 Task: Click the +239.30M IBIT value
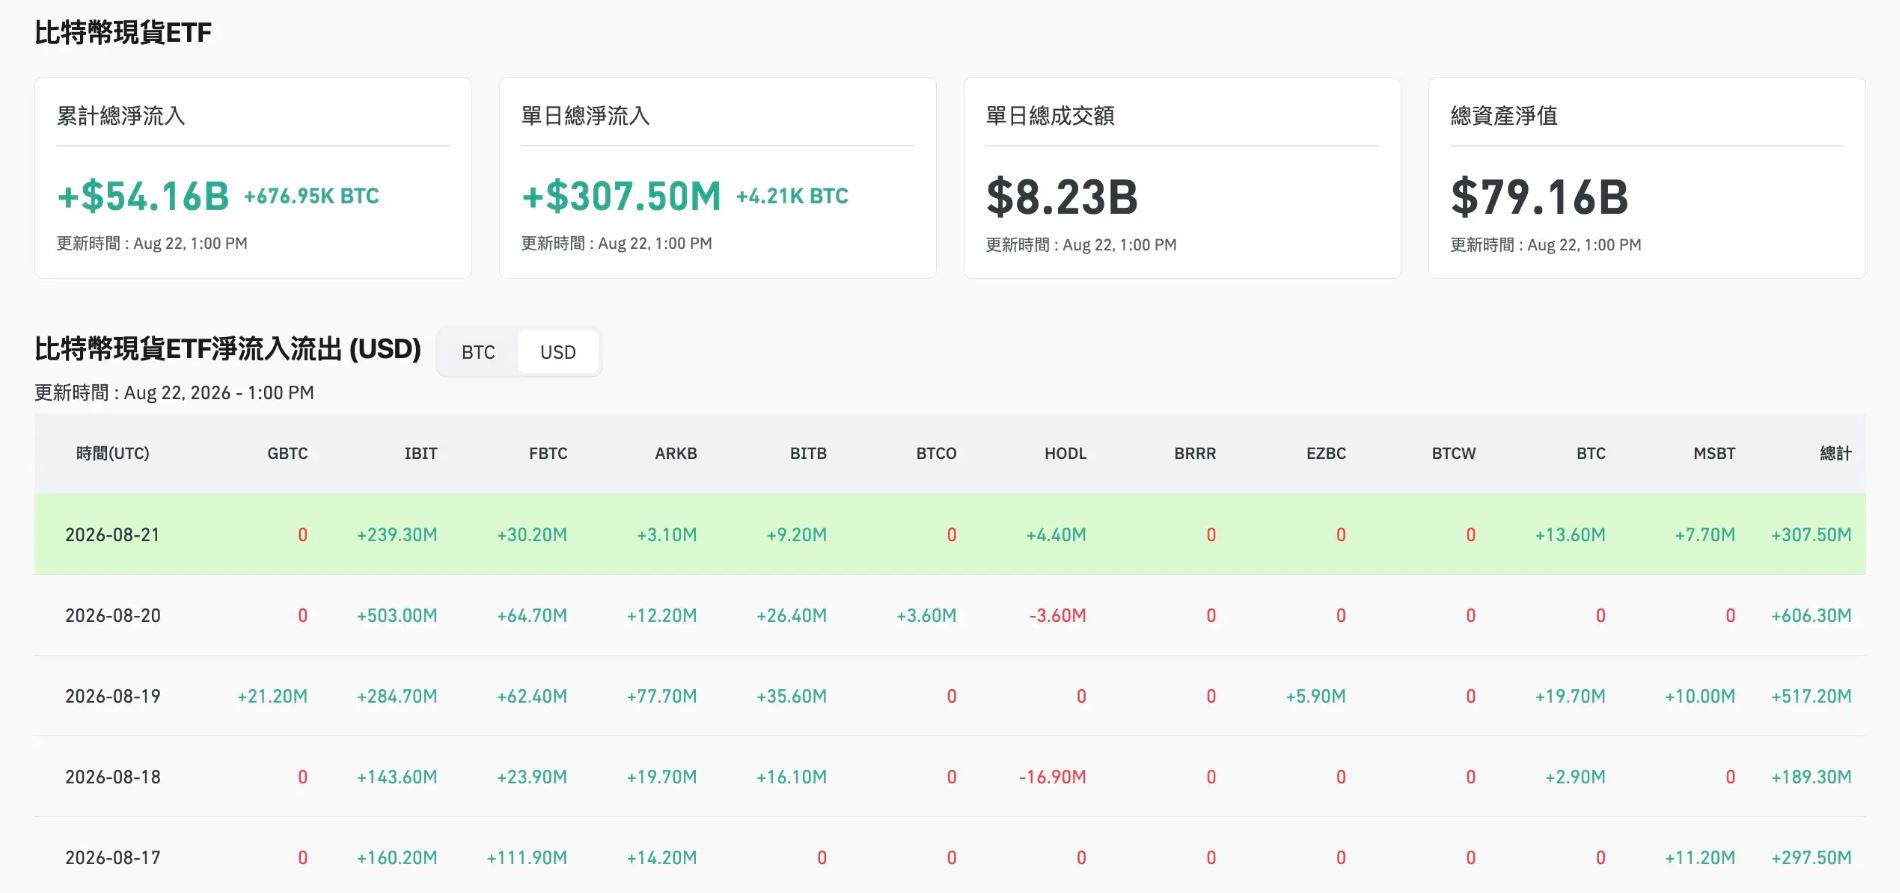click(397, 535)
